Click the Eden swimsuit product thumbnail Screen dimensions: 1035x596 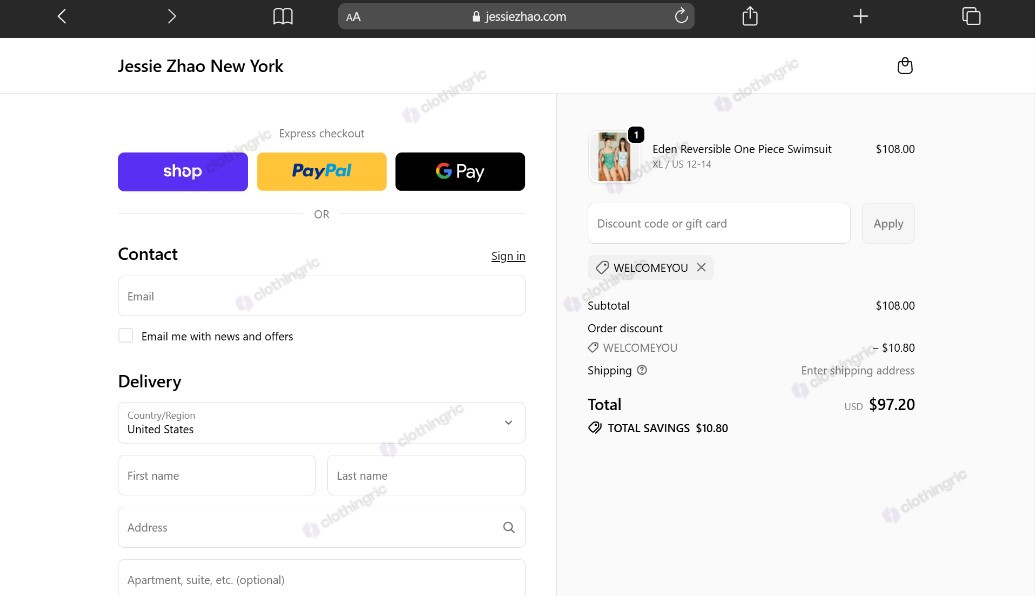click(x=614, y=157)
